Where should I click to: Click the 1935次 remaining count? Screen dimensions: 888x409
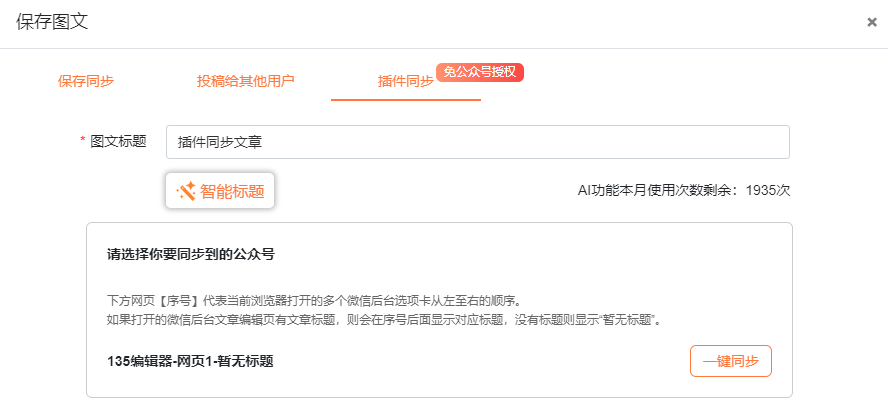click(x=768, y=190)
